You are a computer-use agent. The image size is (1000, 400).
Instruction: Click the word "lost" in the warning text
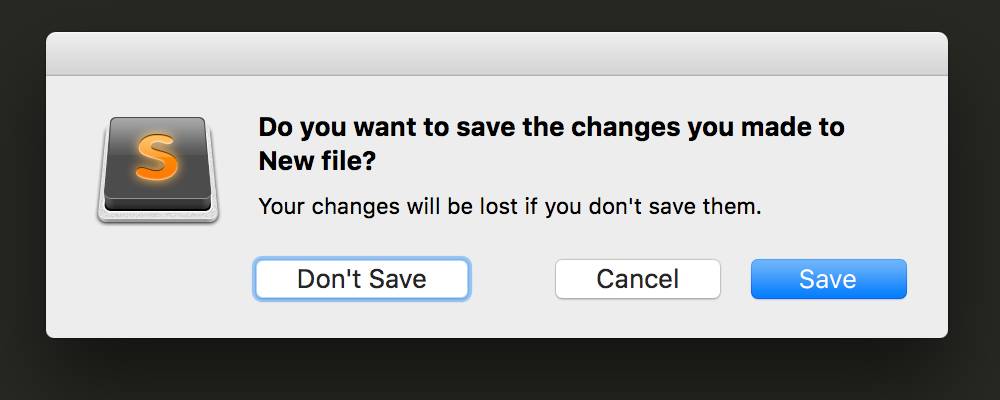(x=496, y=207)
